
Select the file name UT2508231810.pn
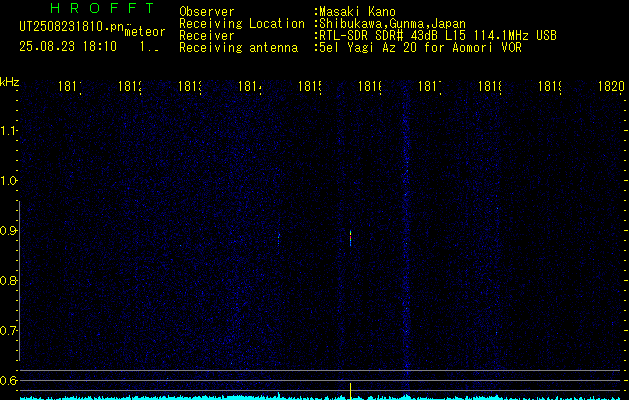pyautogui.click(x=72, y=26)
